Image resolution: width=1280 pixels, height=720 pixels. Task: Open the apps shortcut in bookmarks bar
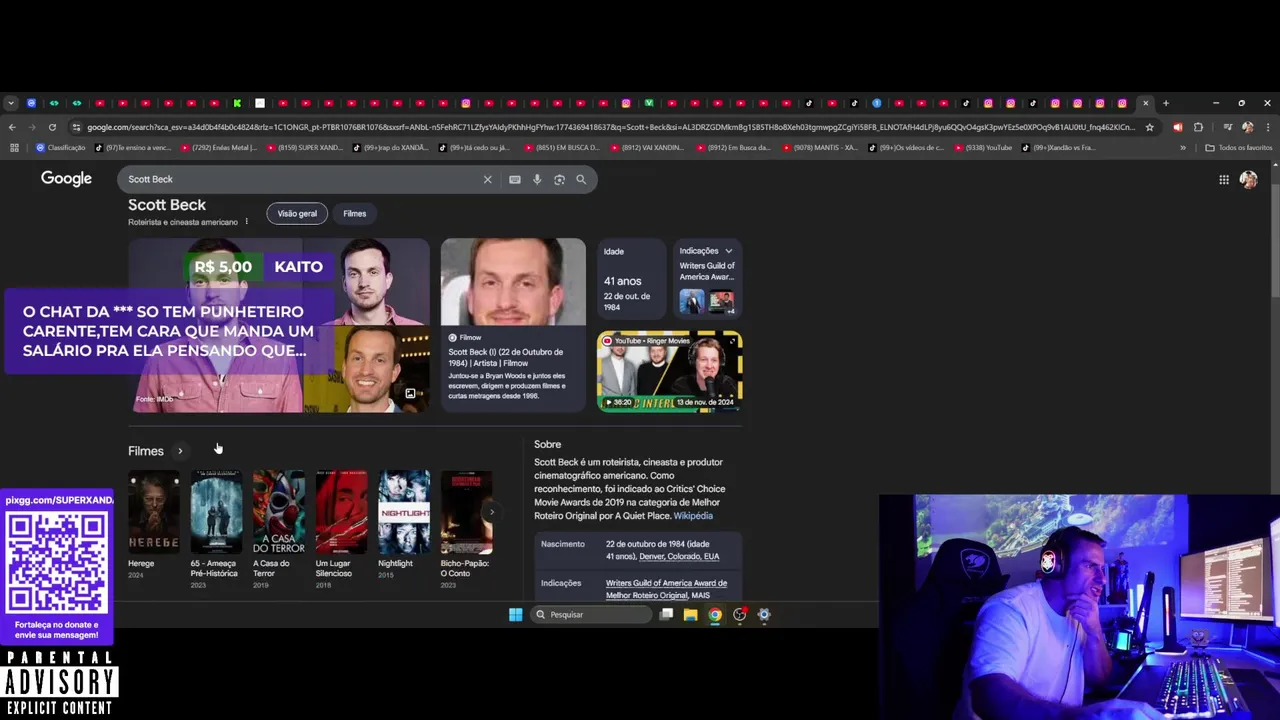14,147
